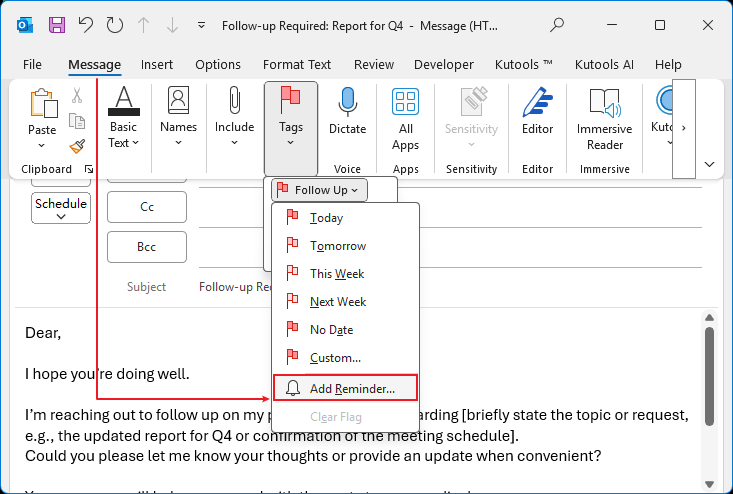This screenshot has height=494, width=733.
Task: Open the Kutools ™ tab
Action: [x=524, y=64]
